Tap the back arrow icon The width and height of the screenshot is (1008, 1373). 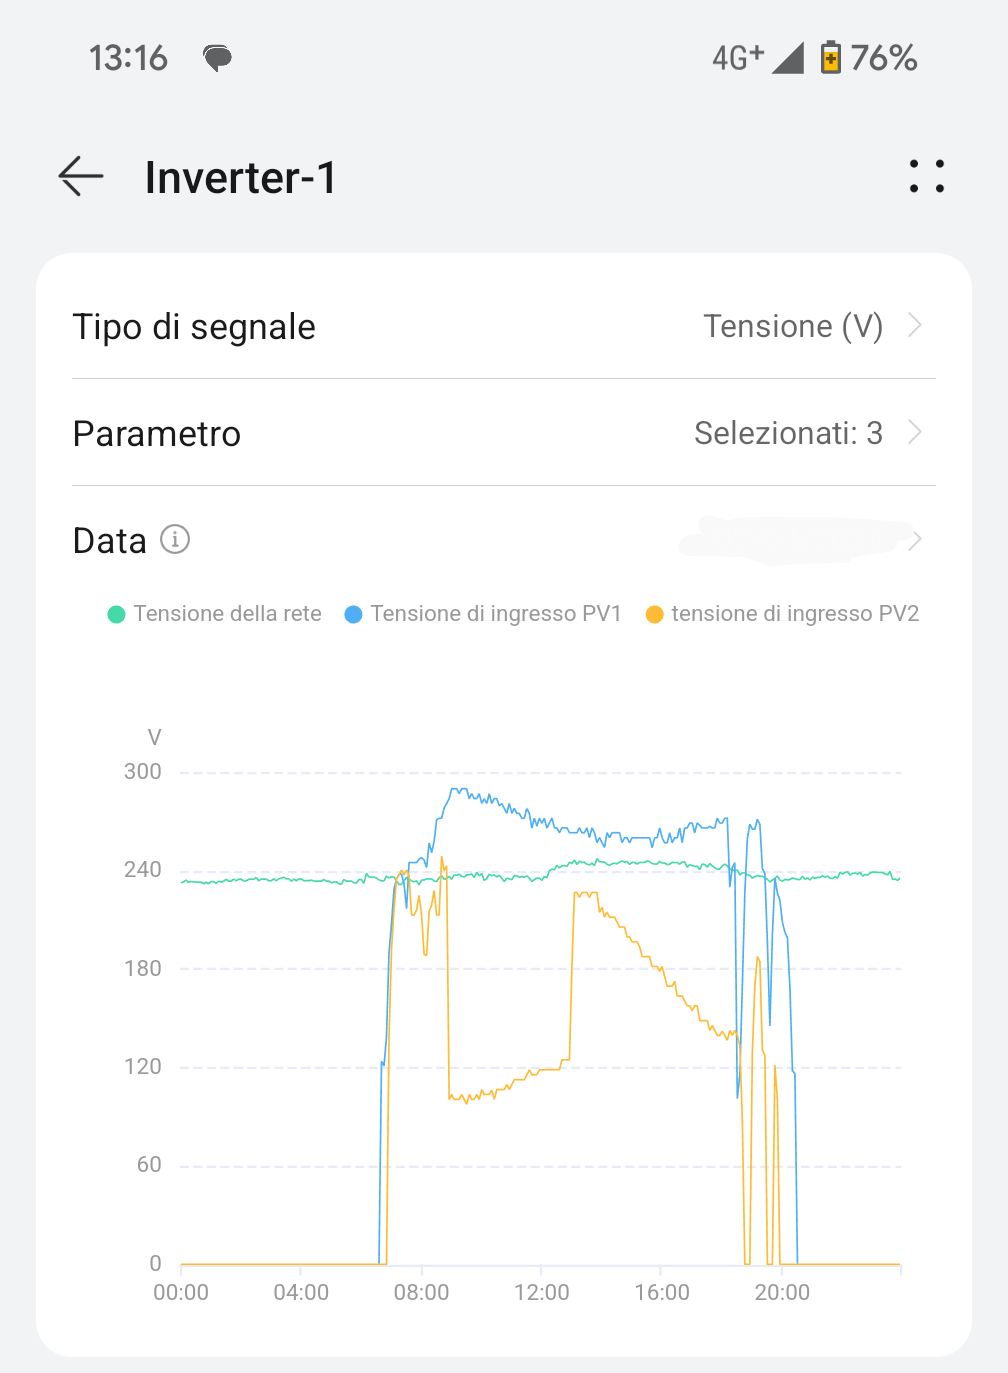[81, 176]
